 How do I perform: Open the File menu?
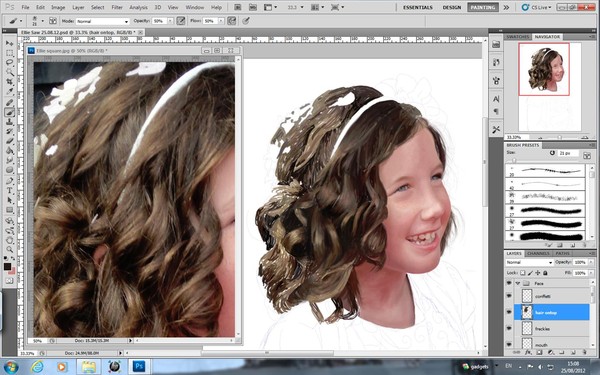(x=25, y=7)
